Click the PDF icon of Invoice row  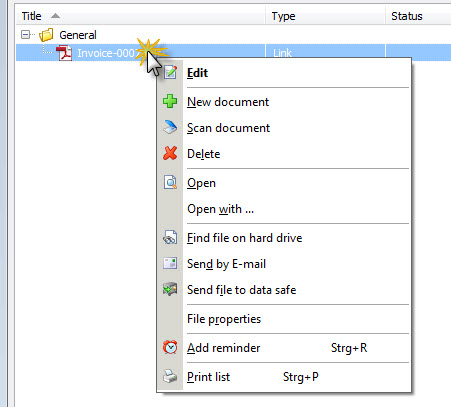[x=64, y=53]
